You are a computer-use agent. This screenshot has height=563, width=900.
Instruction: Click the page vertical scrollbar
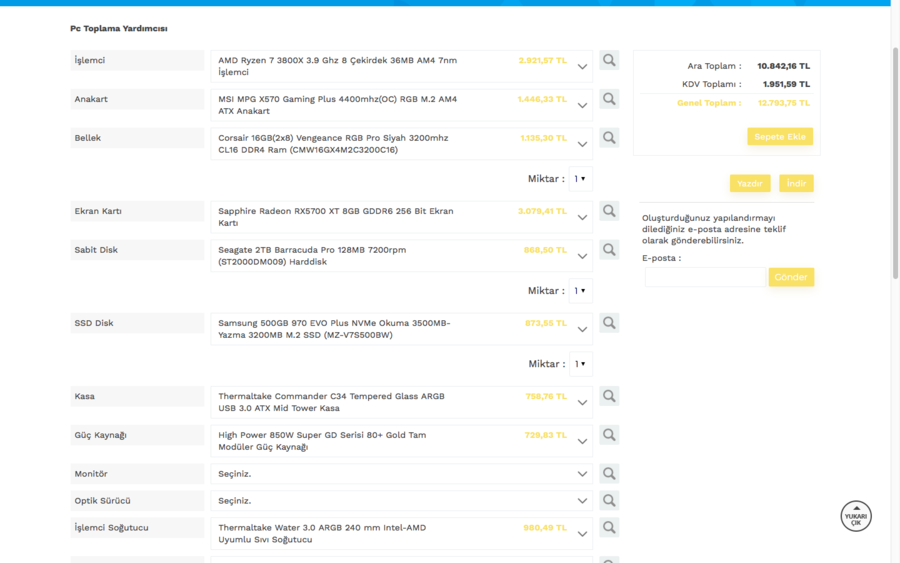(895, 164)
